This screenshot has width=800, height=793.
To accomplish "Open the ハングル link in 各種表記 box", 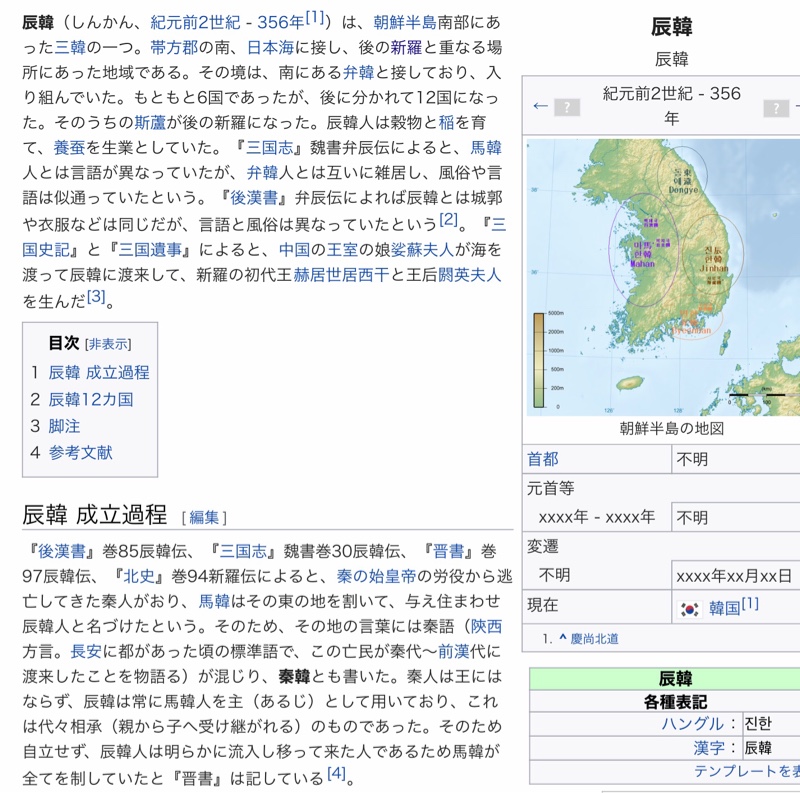I will point(693,724).
